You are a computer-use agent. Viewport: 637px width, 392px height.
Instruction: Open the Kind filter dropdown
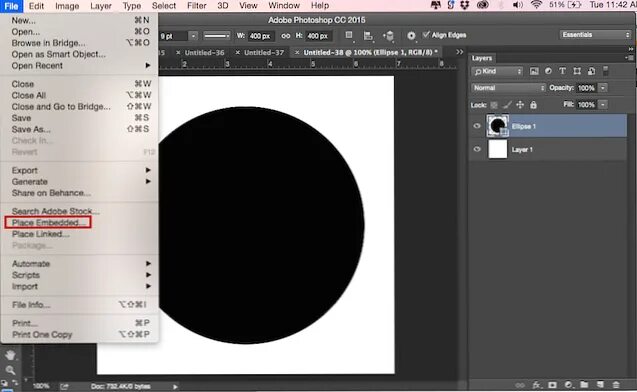pos(498,71)
